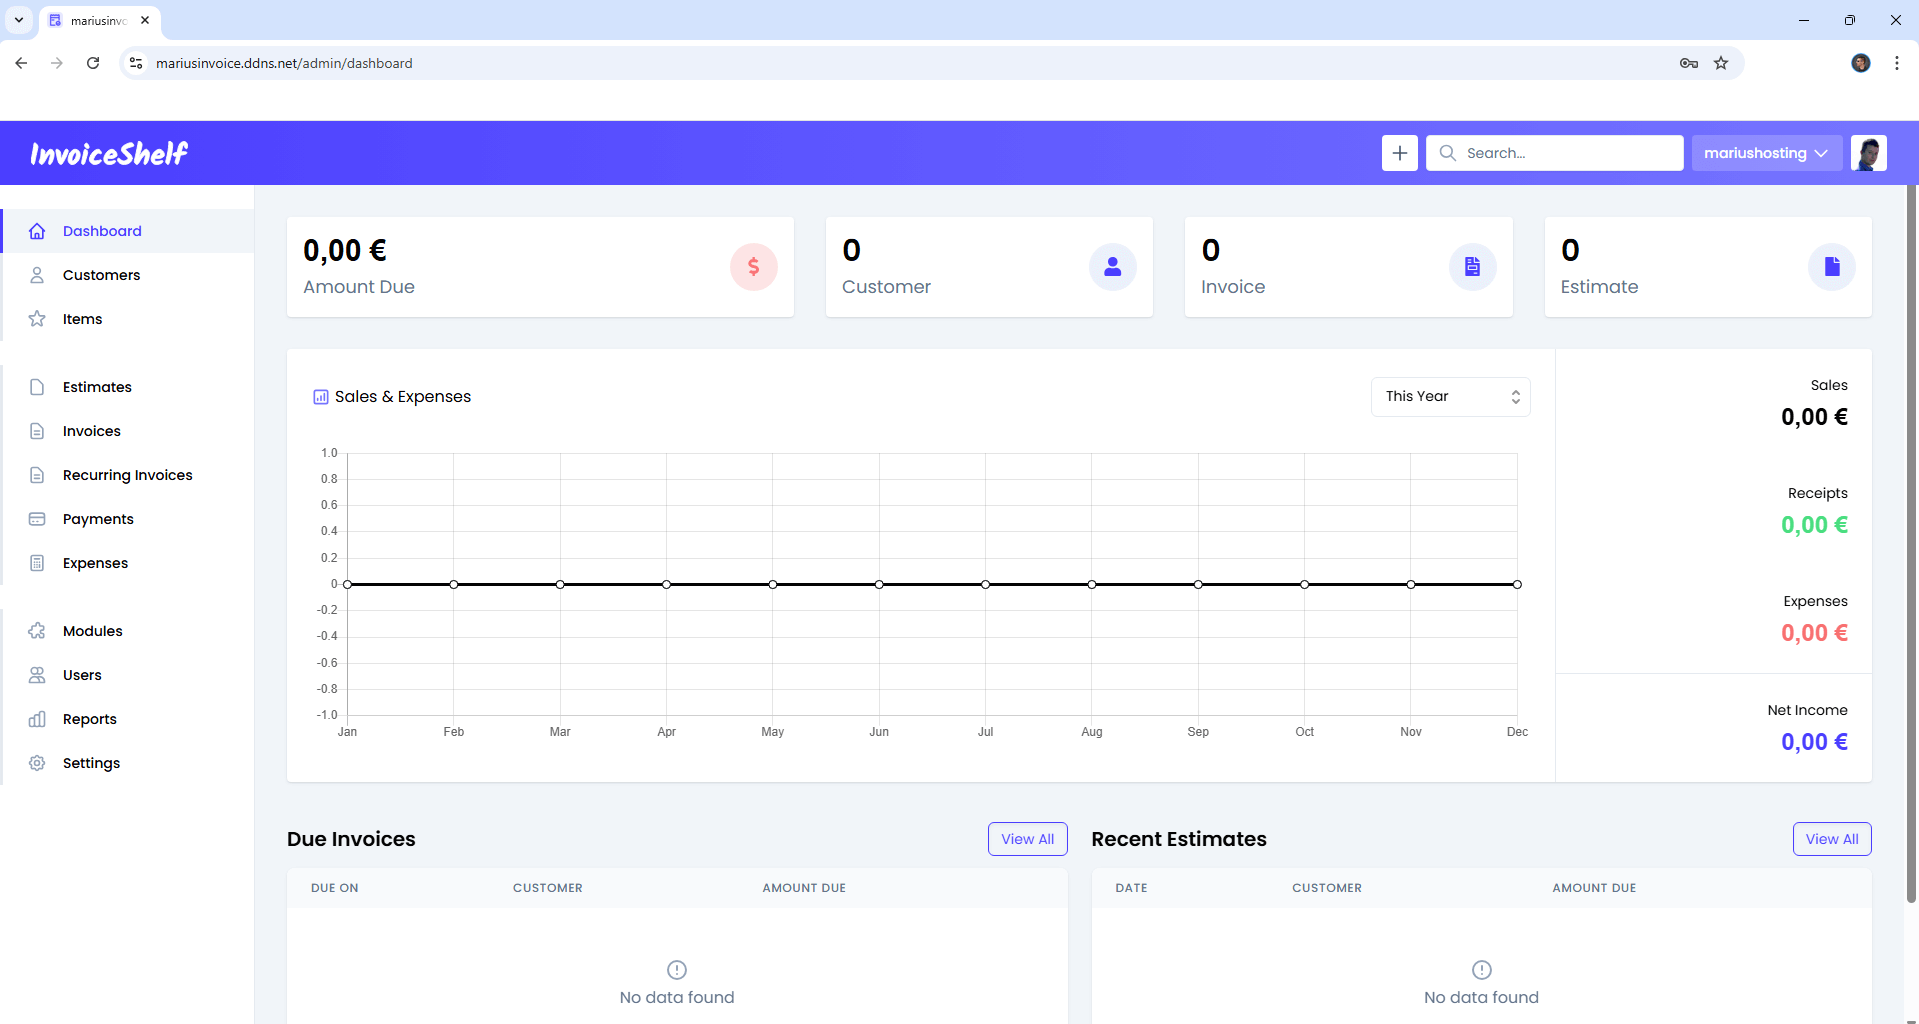Click the person icon on Customer card
This screenshot has height=1024, width=1919.
pos(1112,267)
